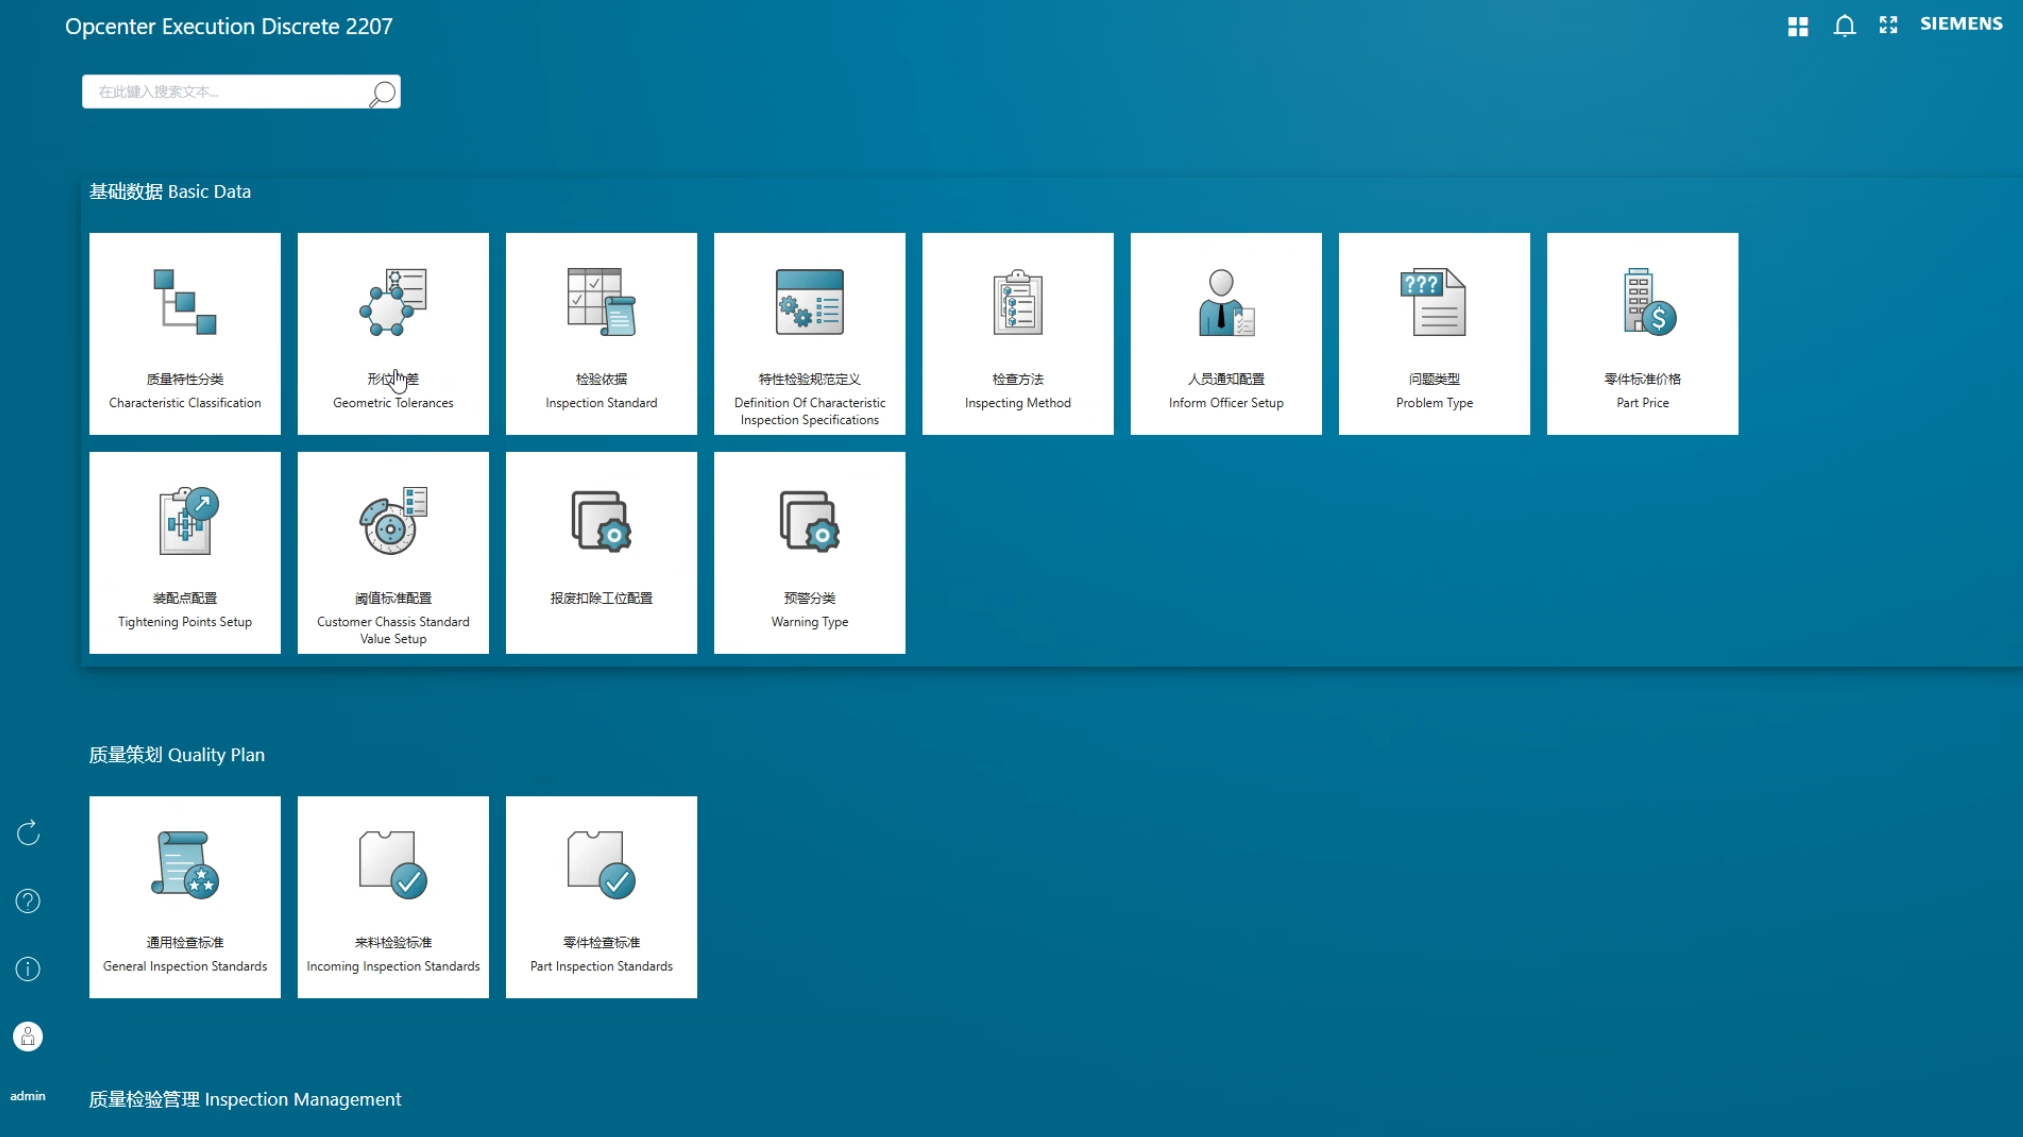Open the Inspecting Method tile
The image size is (2023, 1137).
point(1017,333)
